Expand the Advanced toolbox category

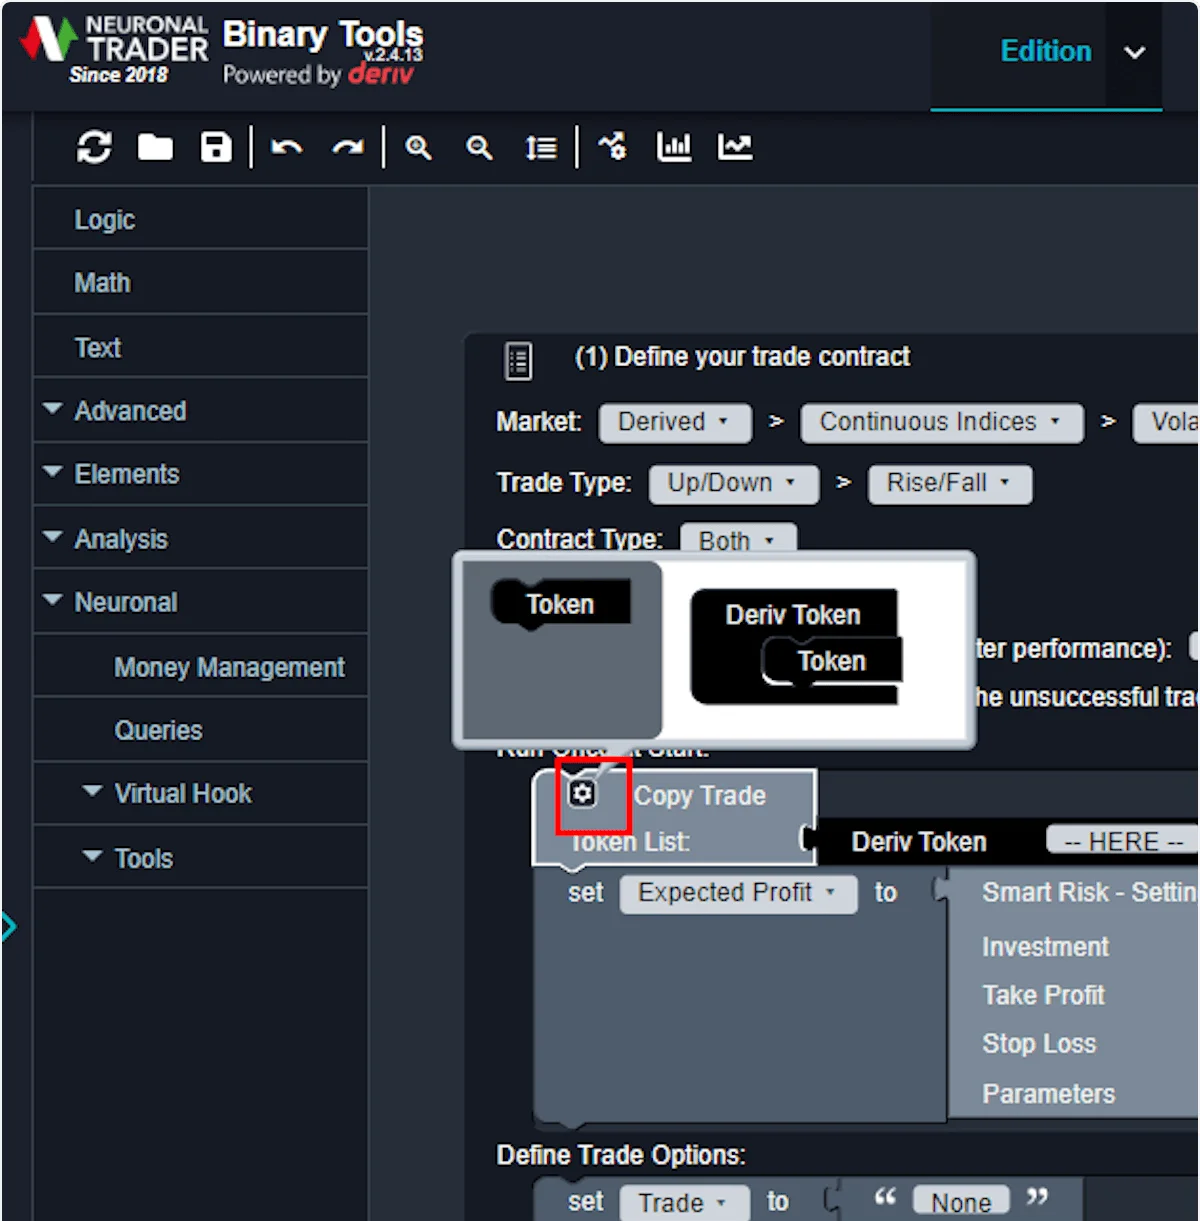point(130,411)
